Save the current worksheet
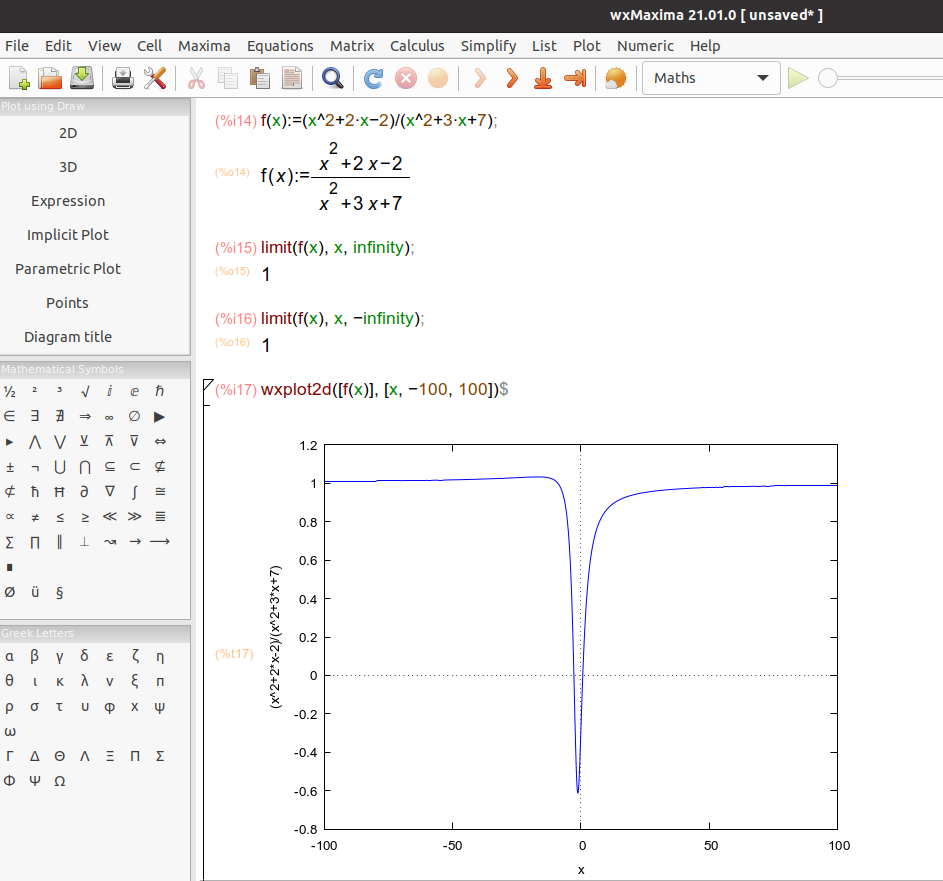 point(80,78)
